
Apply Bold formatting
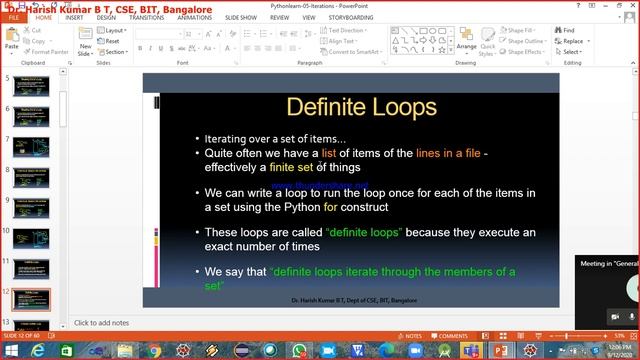click(140, 49)
